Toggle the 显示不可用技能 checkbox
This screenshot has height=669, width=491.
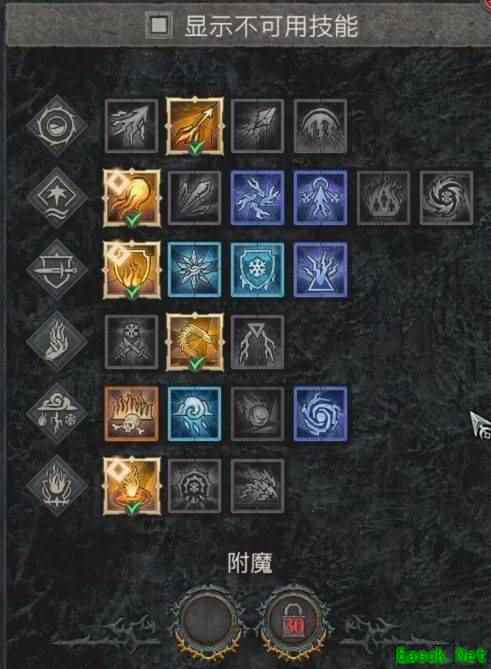click(x=159, y=25)
